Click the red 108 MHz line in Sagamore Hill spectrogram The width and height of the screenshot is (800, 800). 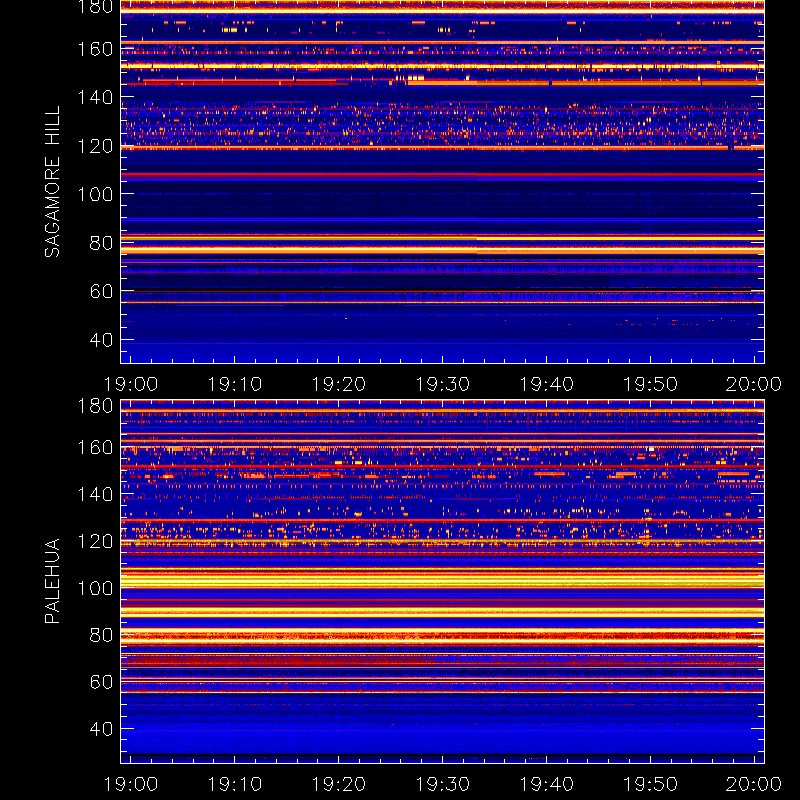coord(442,174)
